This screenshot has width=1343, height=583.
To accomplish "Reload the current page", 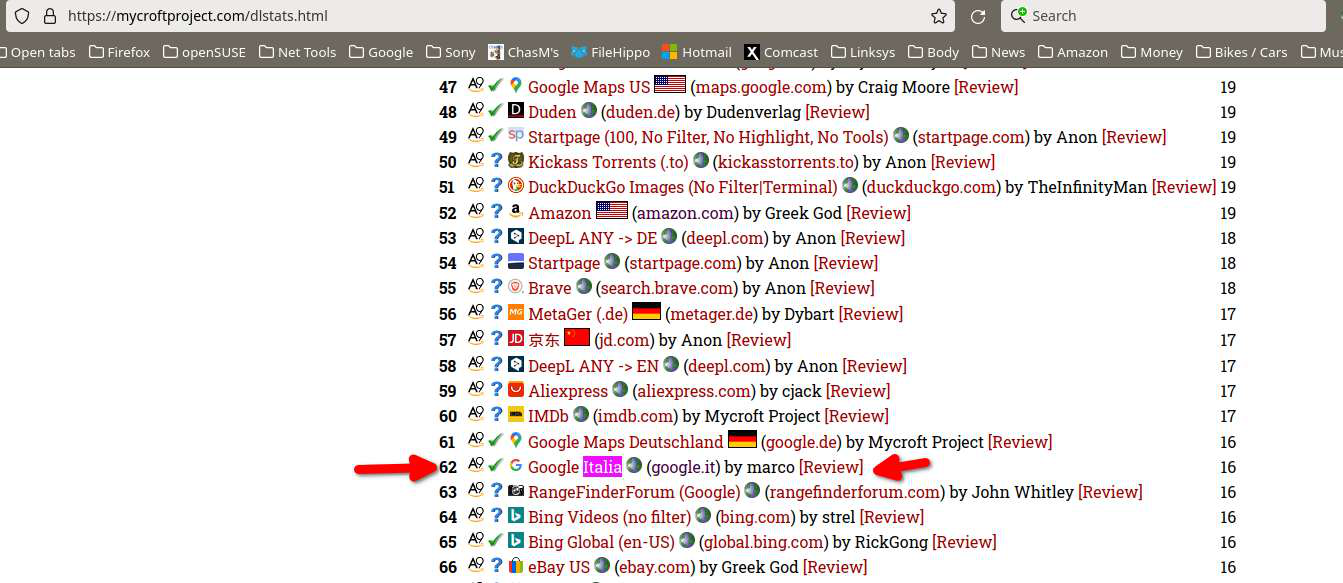I will [979, 16].
